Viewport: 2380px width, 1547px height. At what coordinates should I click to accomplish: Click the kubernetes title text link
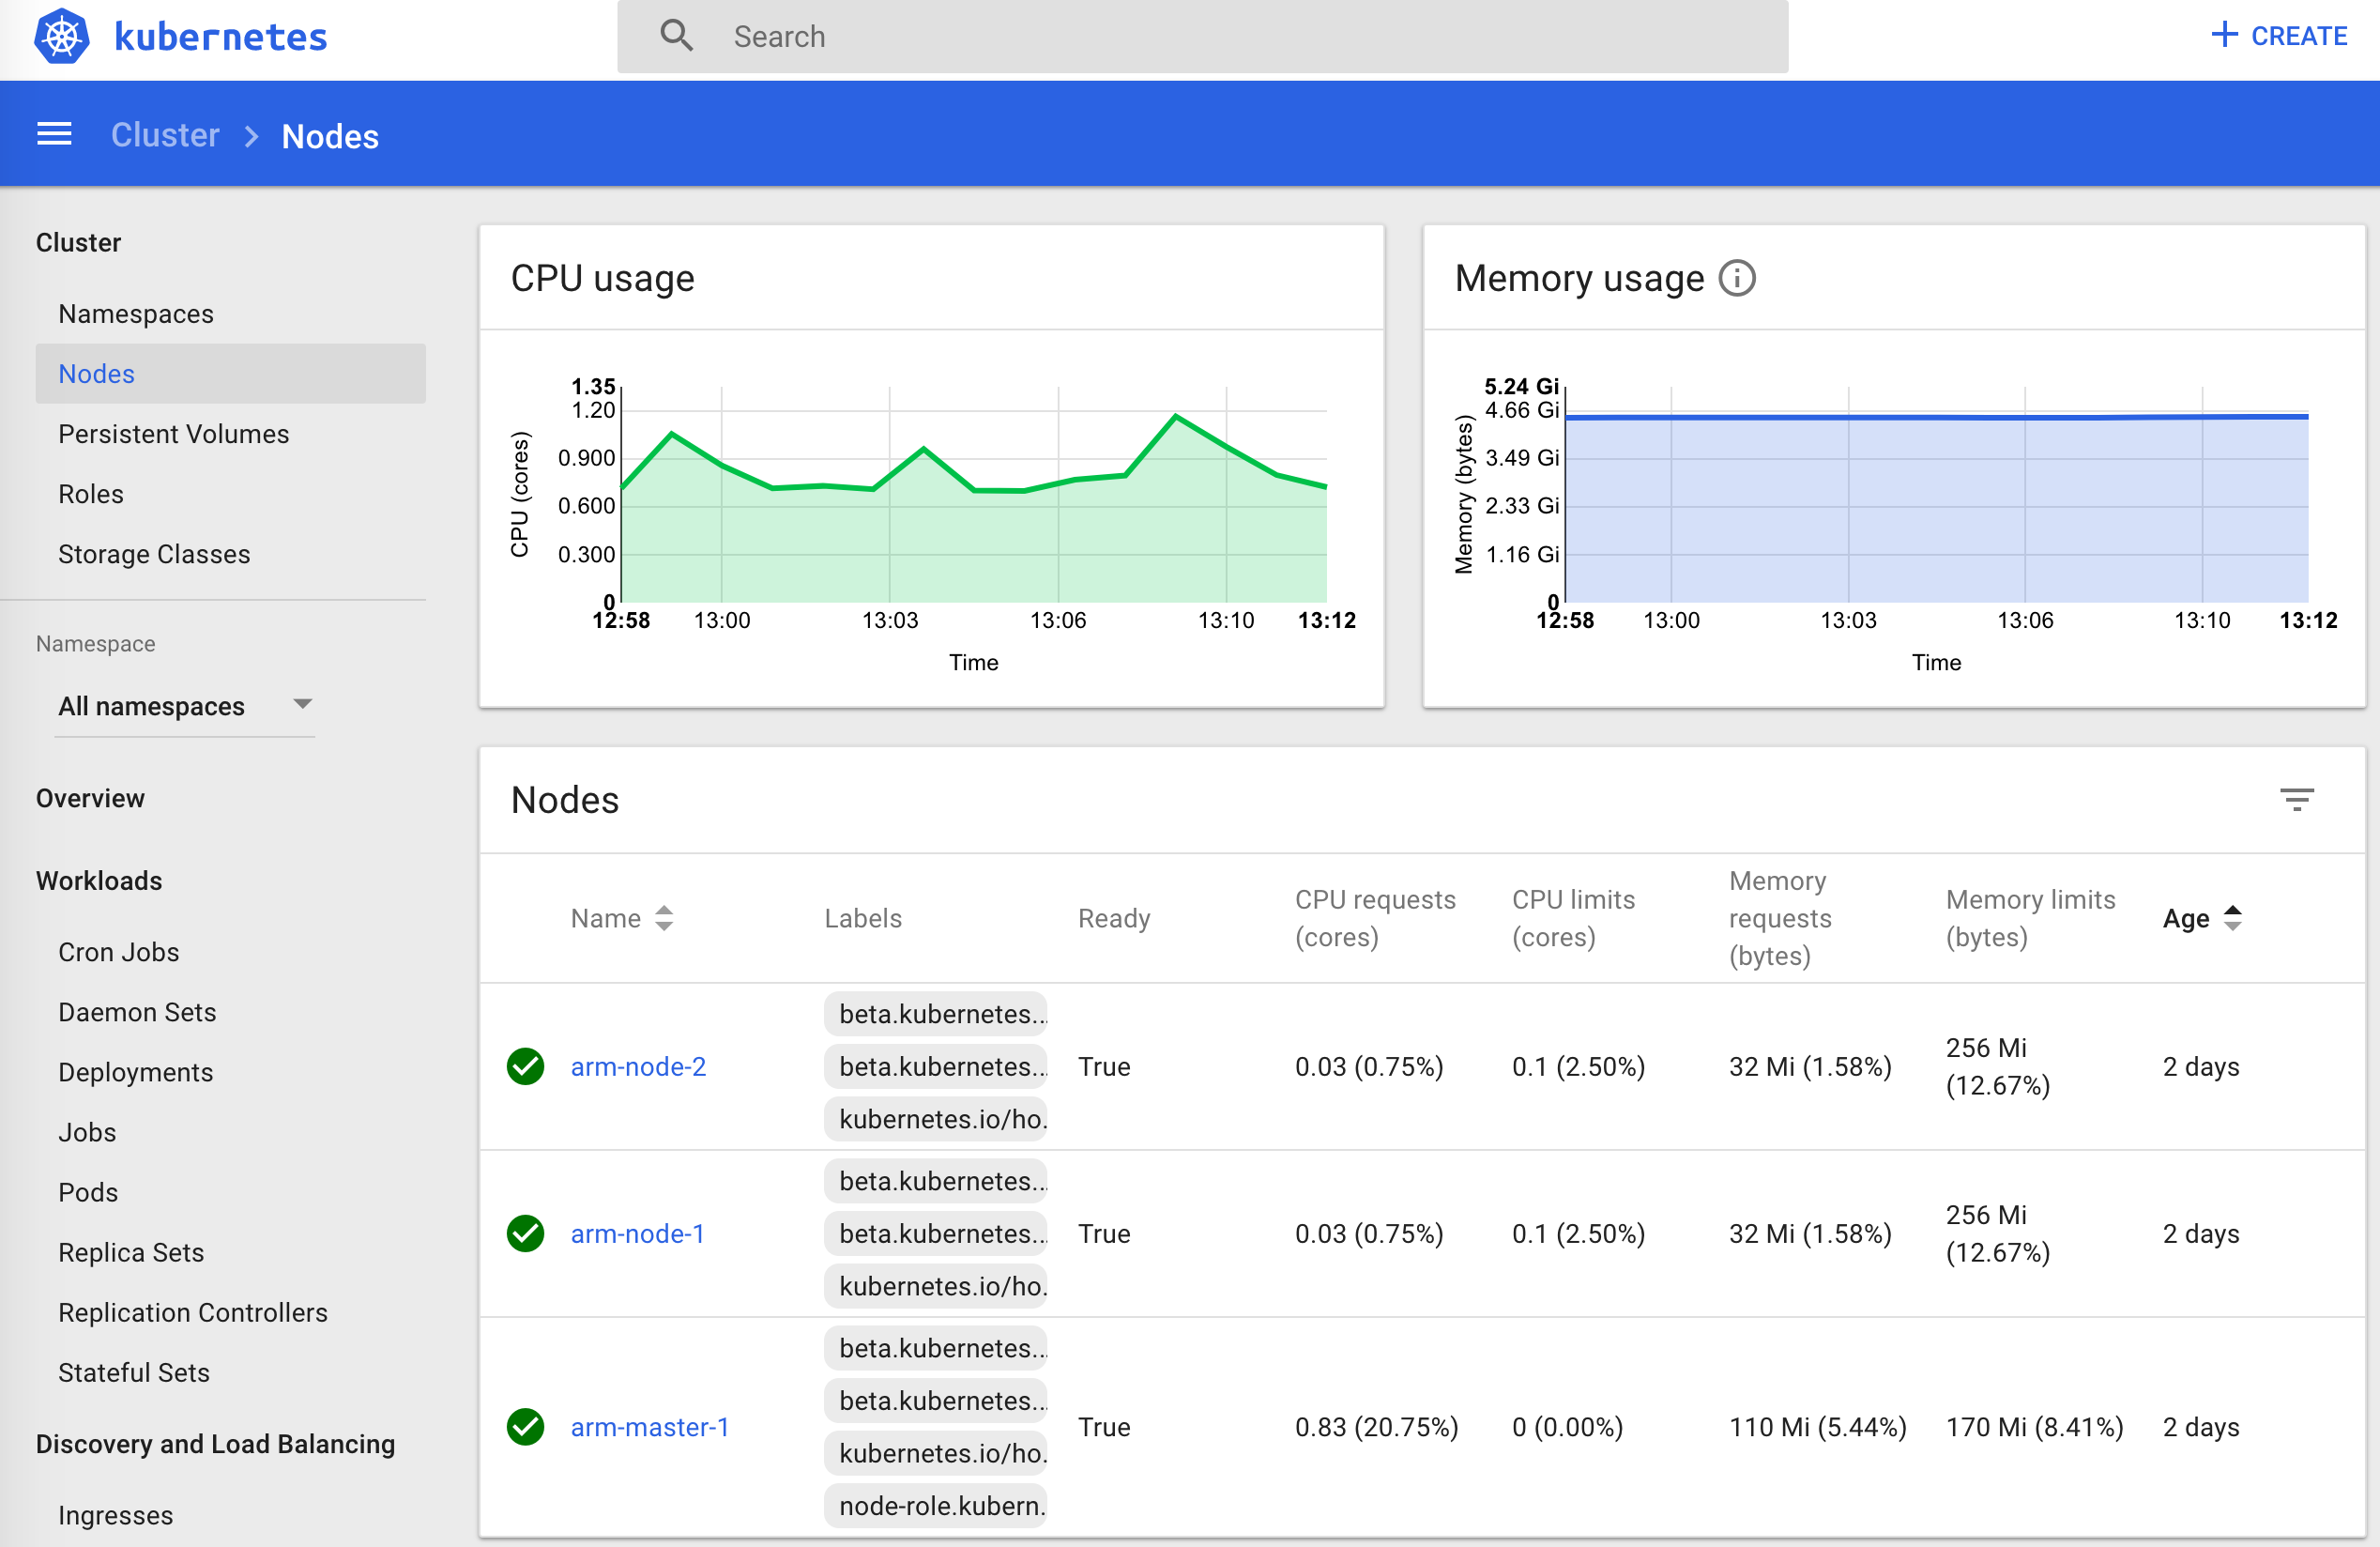[x=221, y=36]
